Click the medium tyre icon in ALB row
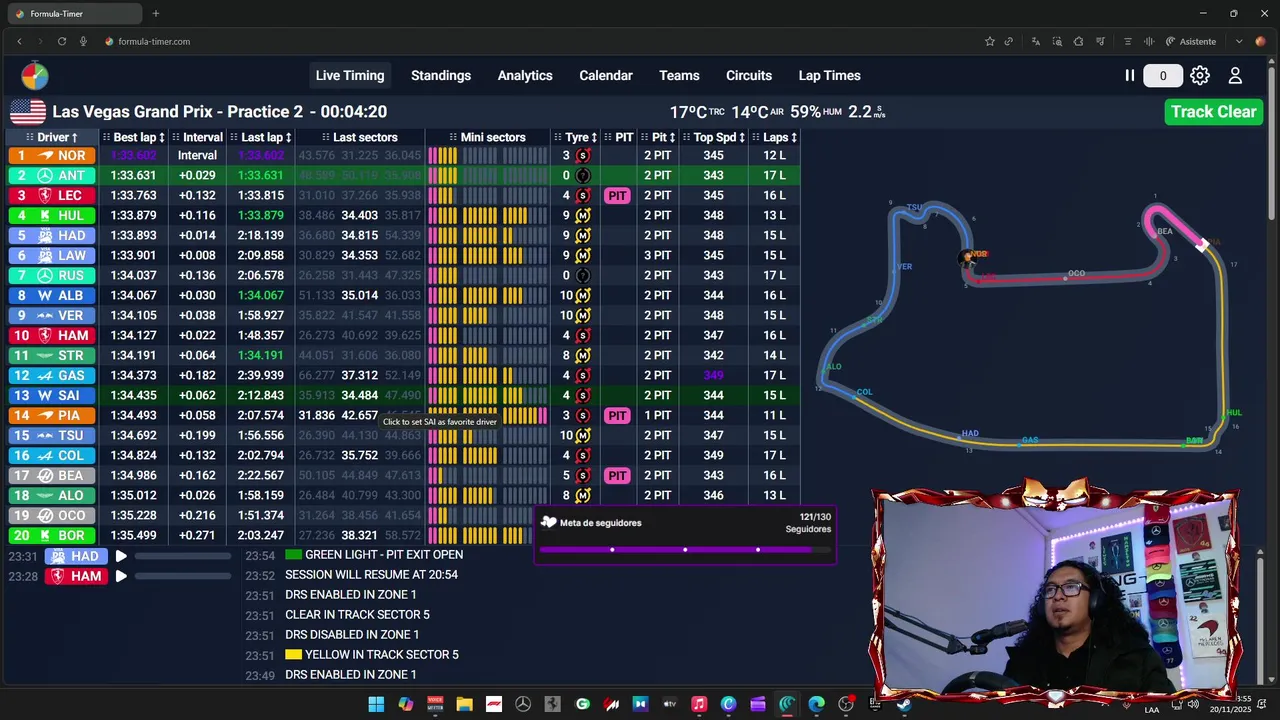 [x=583, y=296]
